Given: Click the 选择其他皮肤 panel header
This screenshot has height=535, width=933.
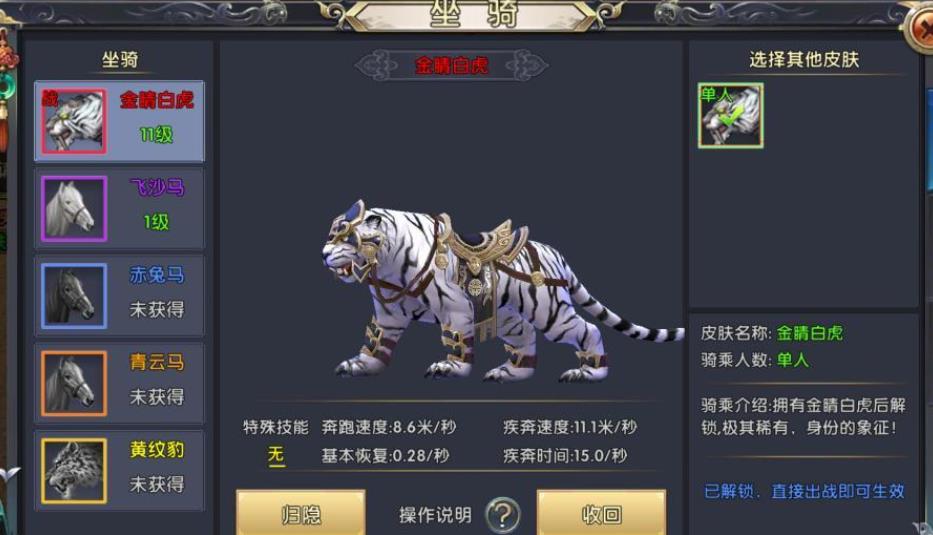Looking at the screenshot, I should coord(804,60).
